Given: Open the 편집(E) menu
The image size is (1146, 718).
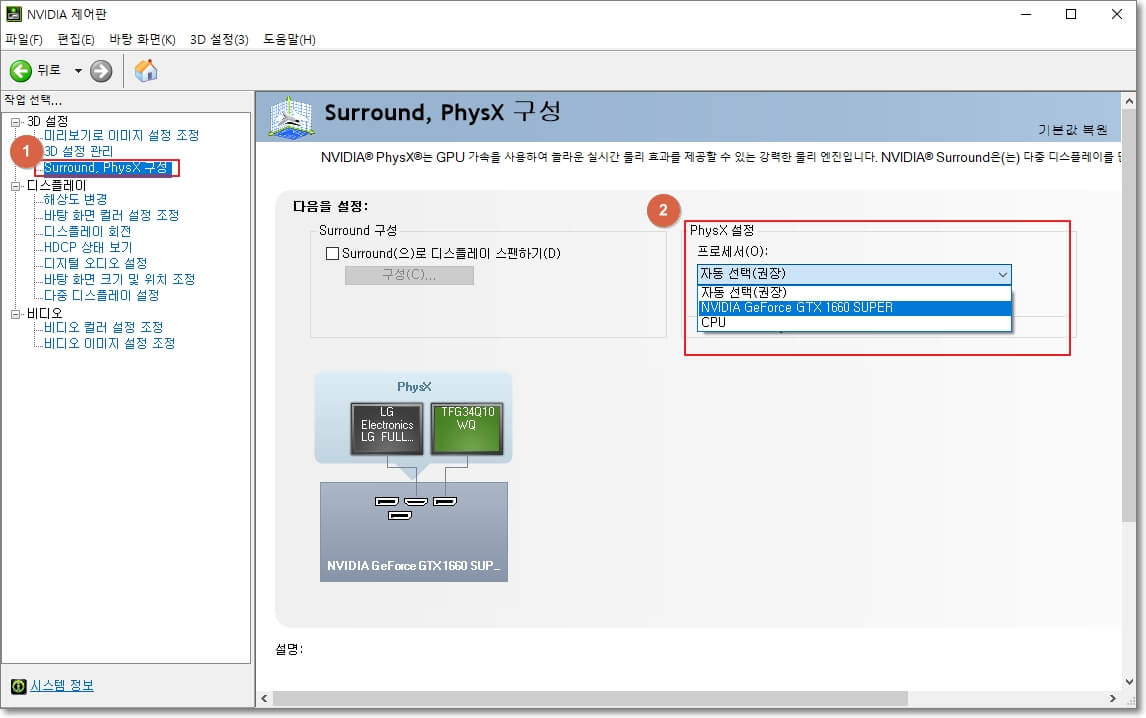Looking at the screenshot, I should pos(76,39).
